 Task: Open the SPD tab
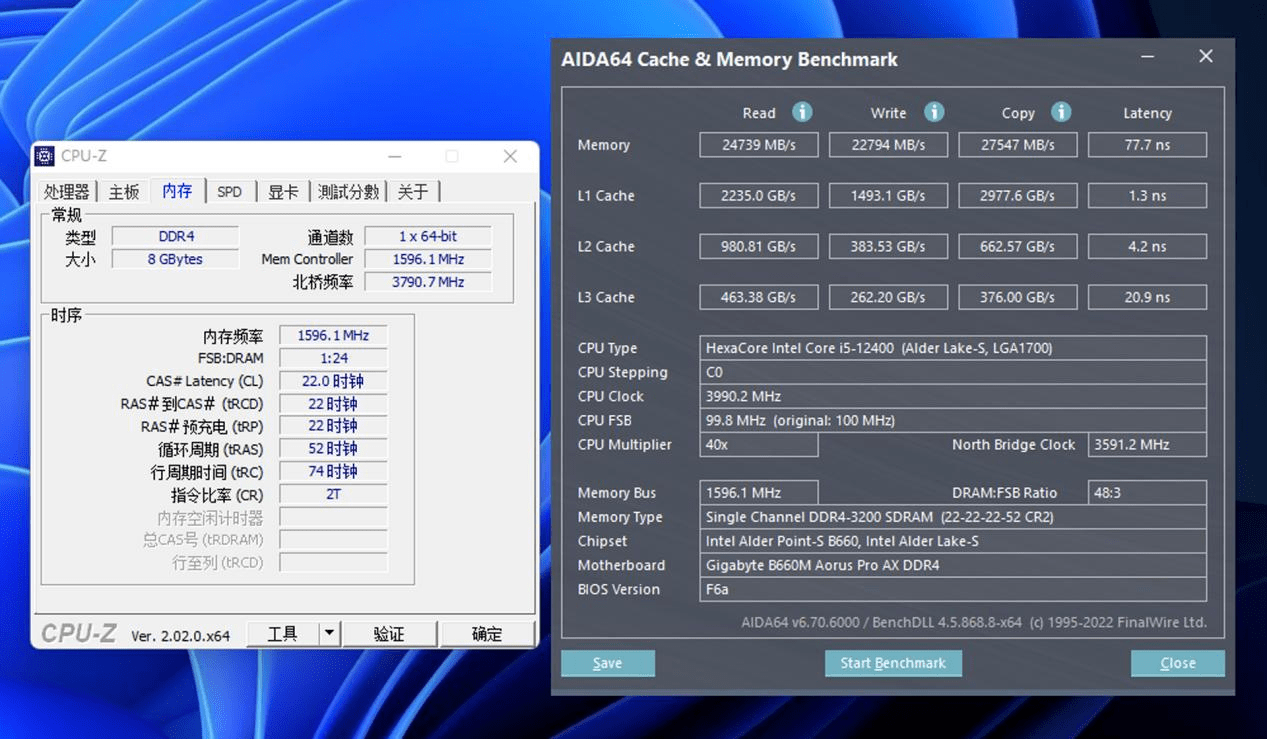click(230, 192)
